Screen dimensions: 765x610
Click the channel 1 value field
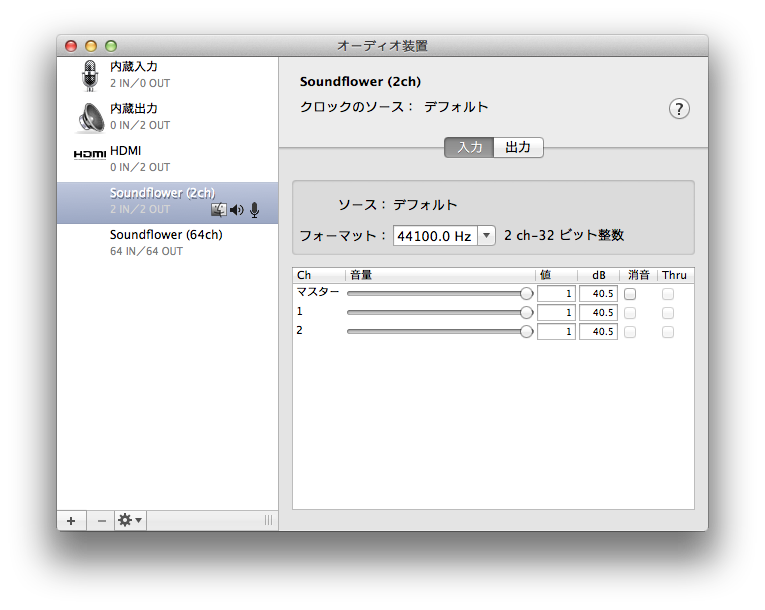point(556,313)
